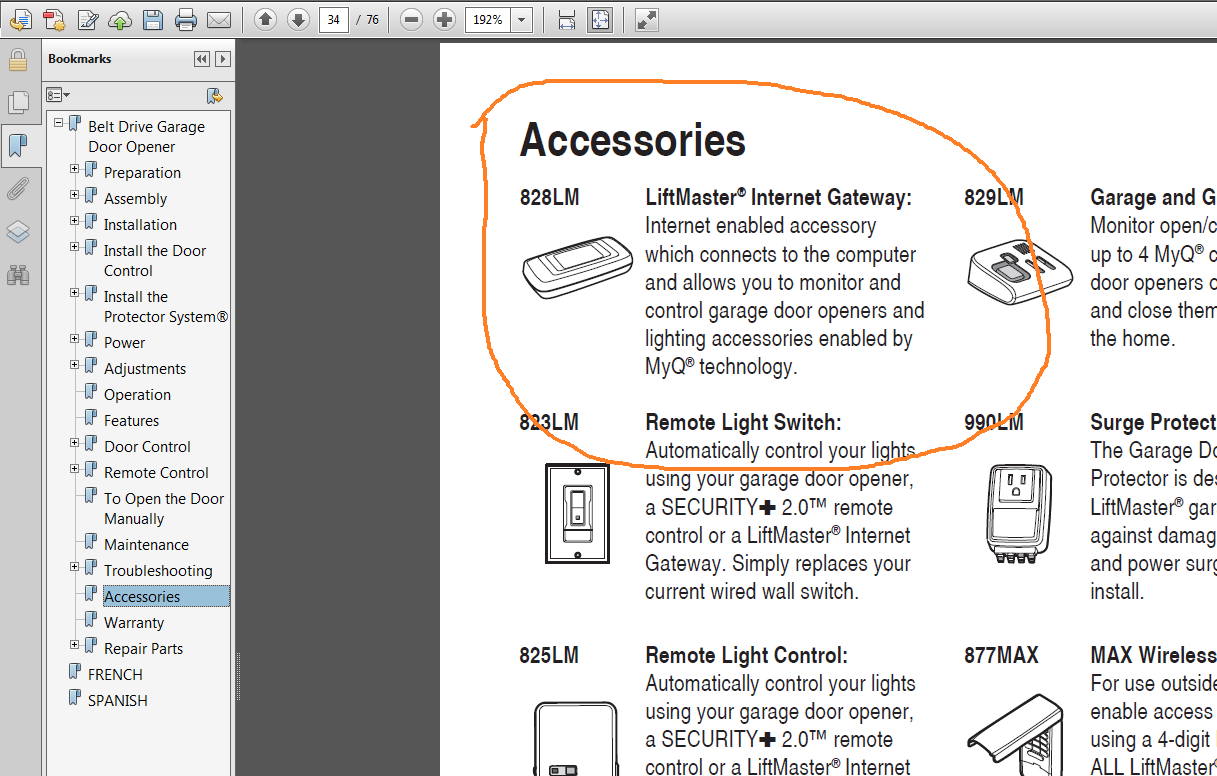Open the SPANISH bookmark
This screenshot has height=776, width=1217.
(x=117, y=701)
